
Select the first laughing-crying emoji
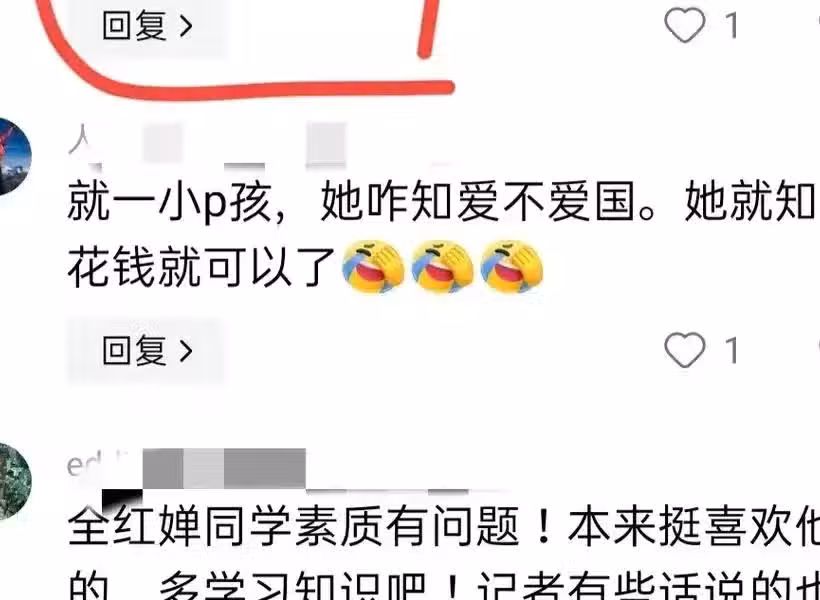click(373, 267)
